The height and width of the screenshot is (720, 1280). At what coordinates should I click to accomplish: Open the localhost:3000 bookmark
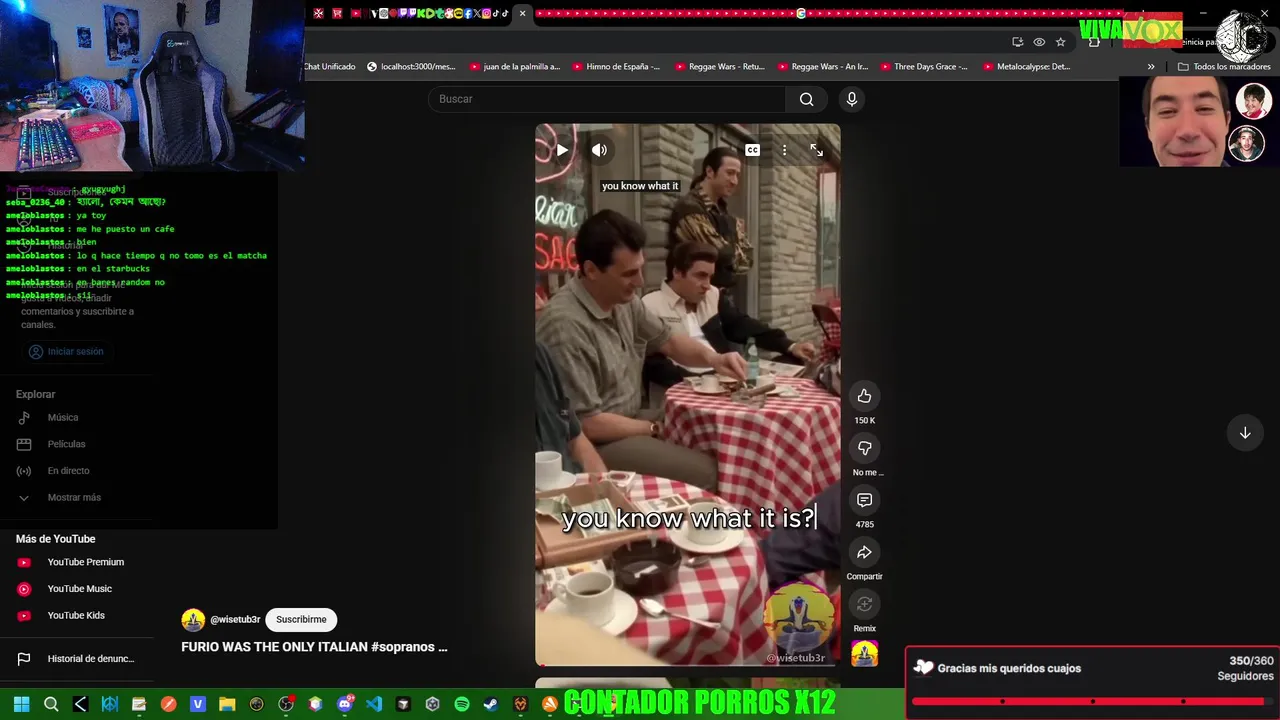(x=410, y=67)
